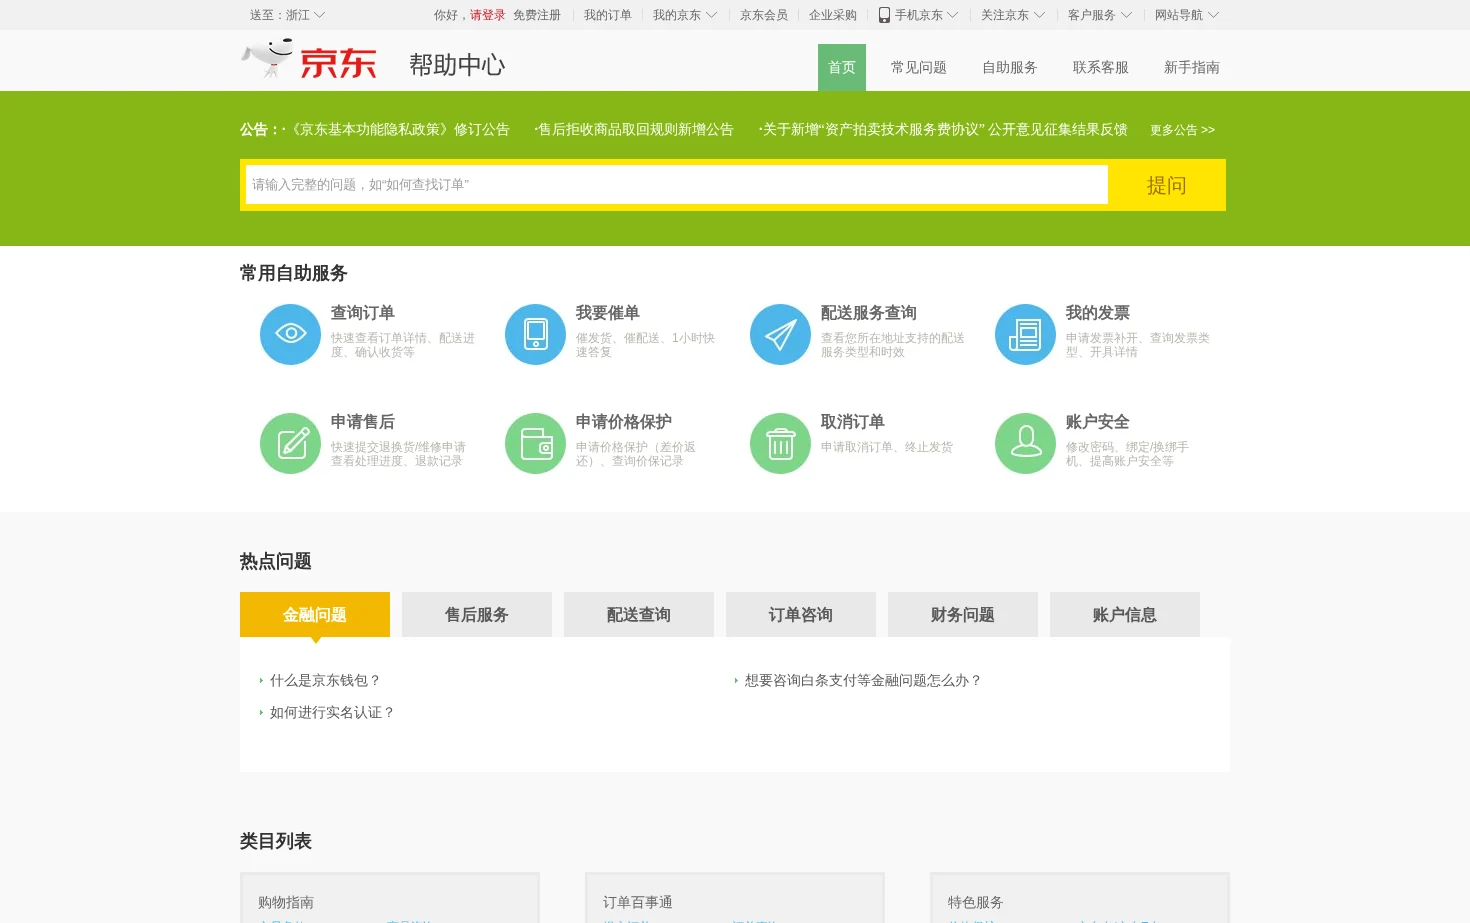Click the 取消订单 title text
Screen dimensions: 1470x923
point(853,422)
